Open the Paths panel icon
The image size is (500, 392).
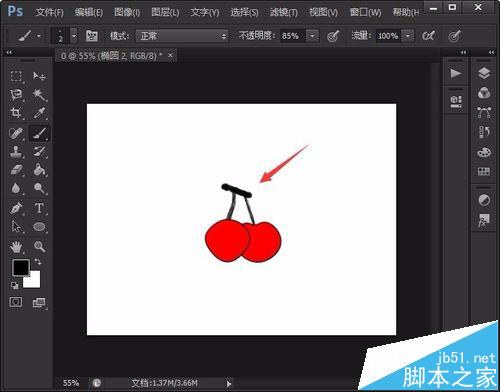pyautogui.click(x=484, y=113)
